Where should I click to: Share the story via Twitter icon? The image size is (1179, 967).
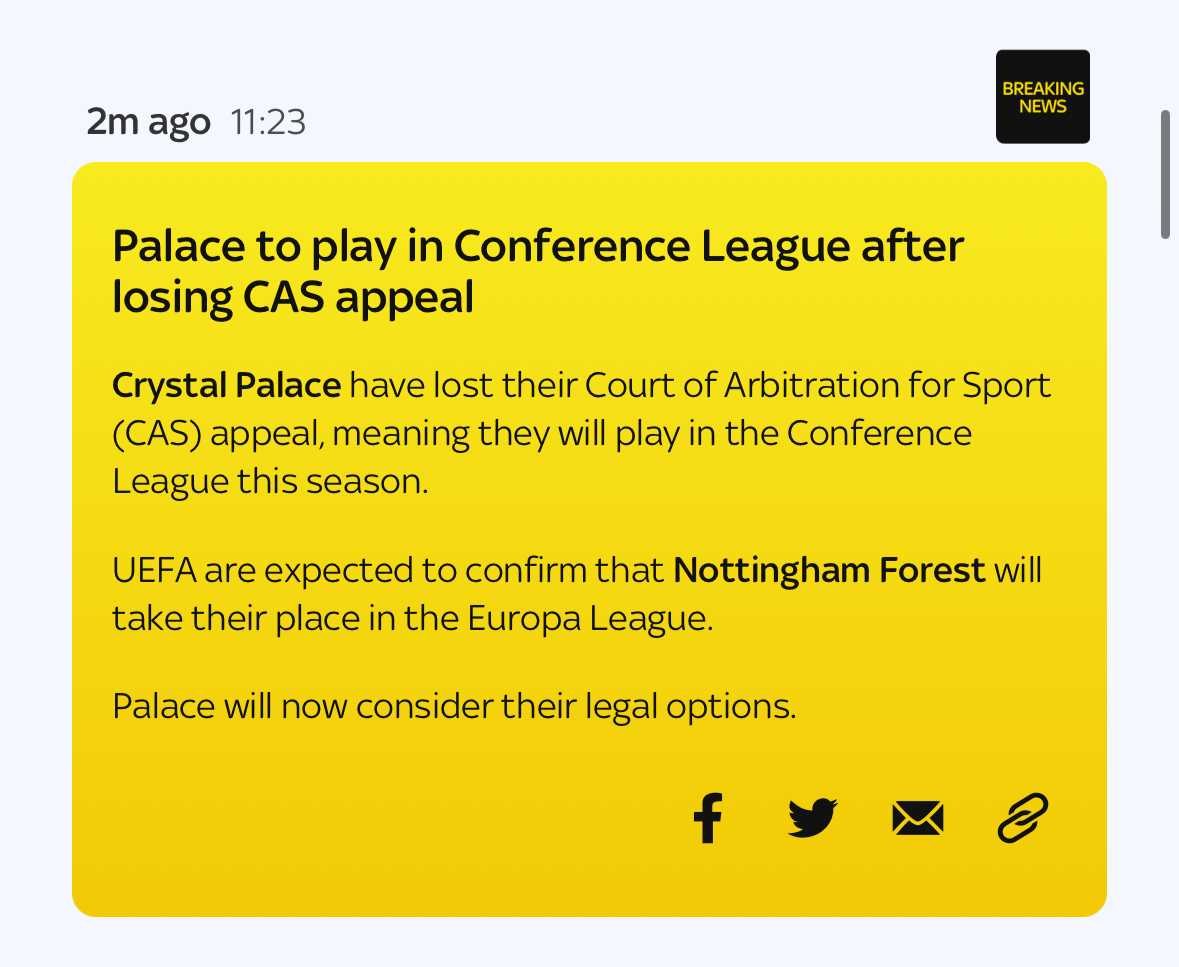click(812, 819)
